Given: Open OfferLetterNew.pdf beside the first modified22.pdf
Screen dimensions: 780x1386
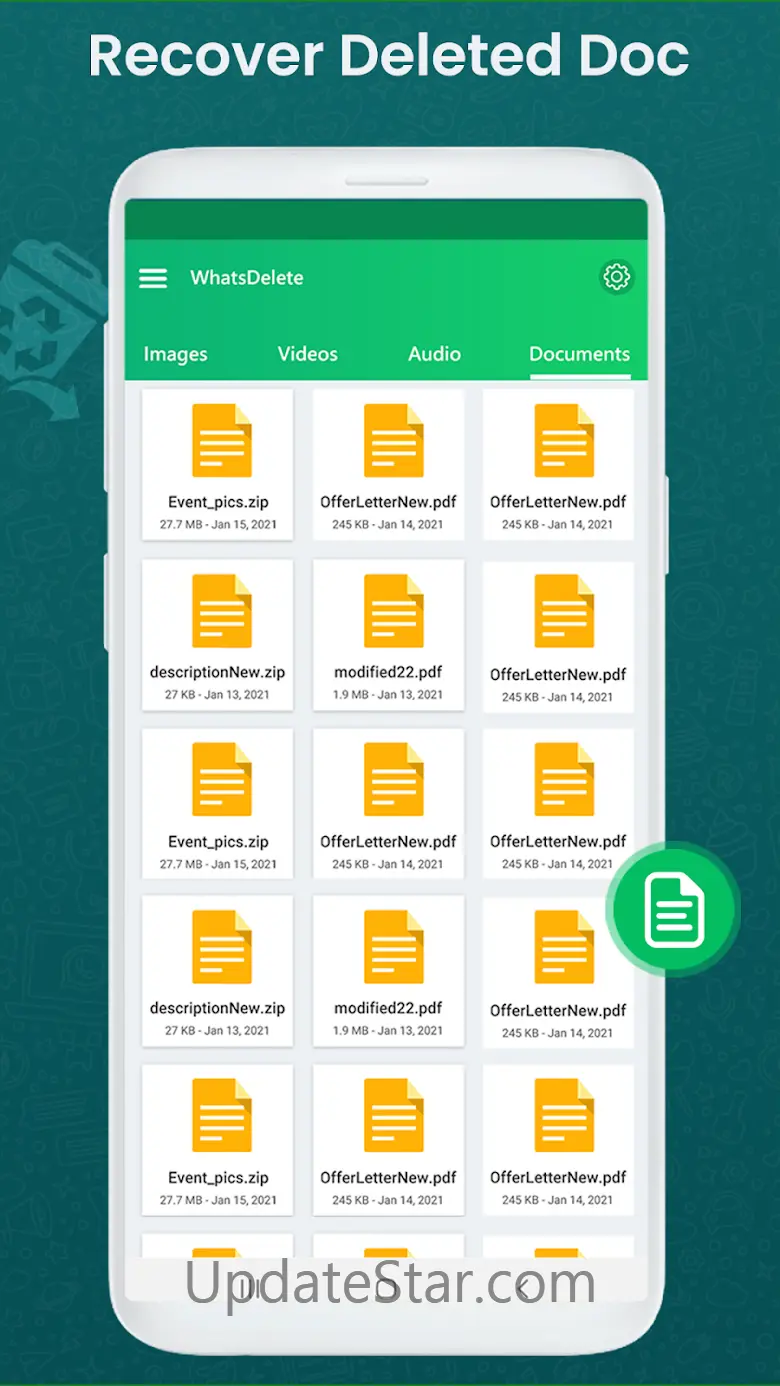Looking at the screenshot, I should point(558,637).
